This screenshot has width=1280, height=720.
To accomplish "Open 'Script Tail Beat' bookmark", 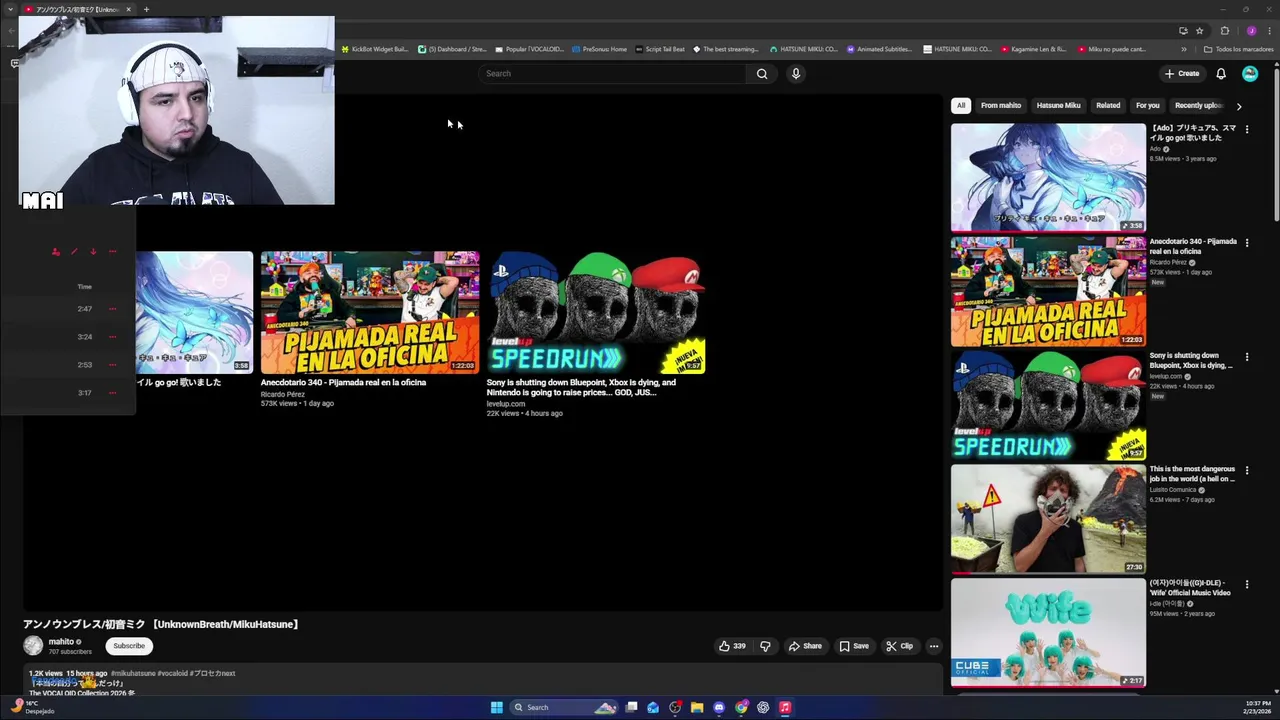I will point(660,49).
